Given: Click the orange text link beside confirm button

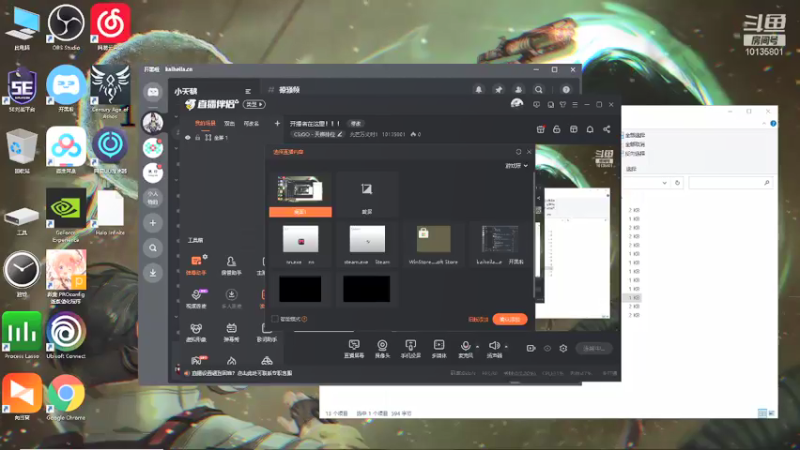Looking at the screenshot, I should point(478,319).
